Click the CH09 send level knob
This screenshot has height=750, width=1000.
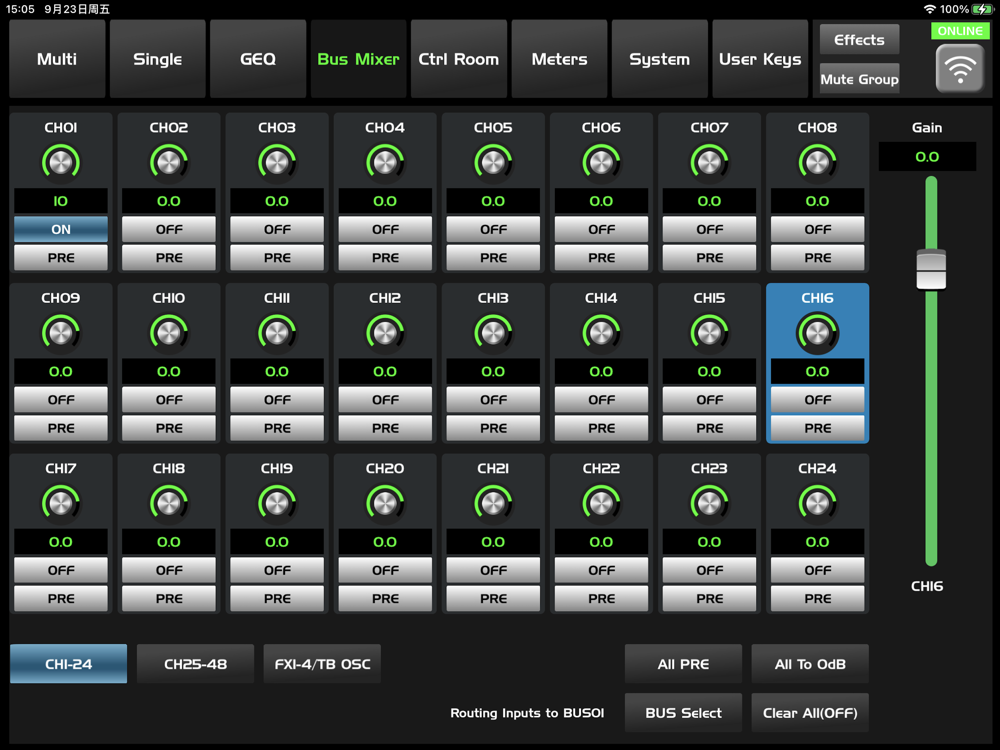point(61,334)
